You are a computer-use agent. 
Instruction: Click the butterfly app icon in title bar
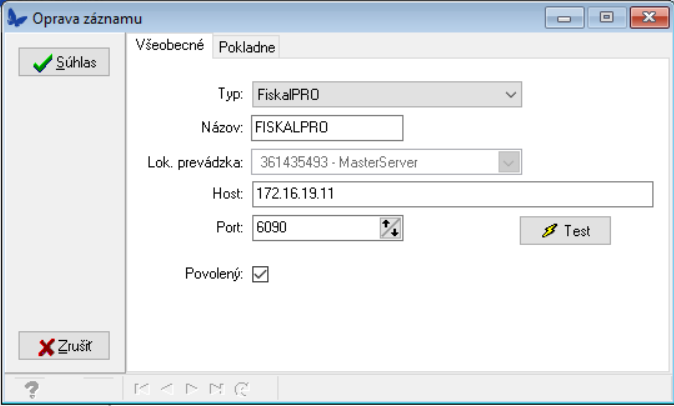17,18
